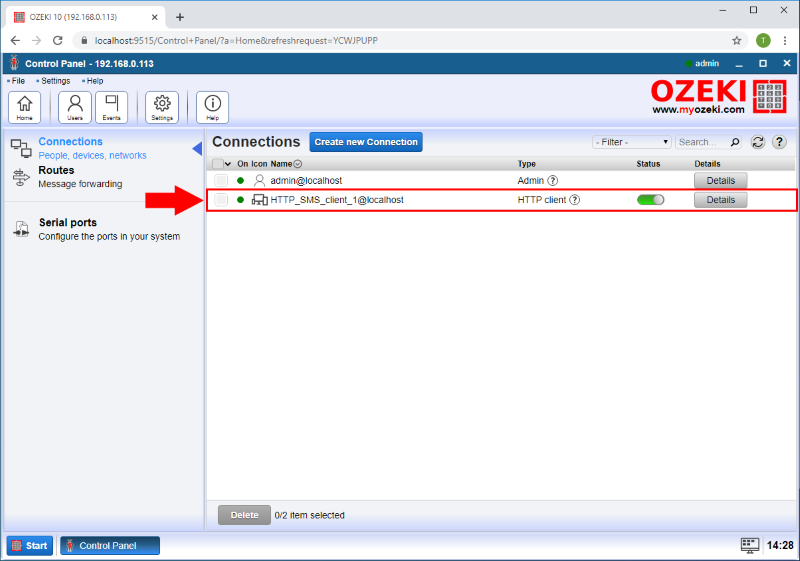800x561 pixels.
Task: Click the help icon next to HTTP client type
Action: pyautogui.click(x=574, y=200)
